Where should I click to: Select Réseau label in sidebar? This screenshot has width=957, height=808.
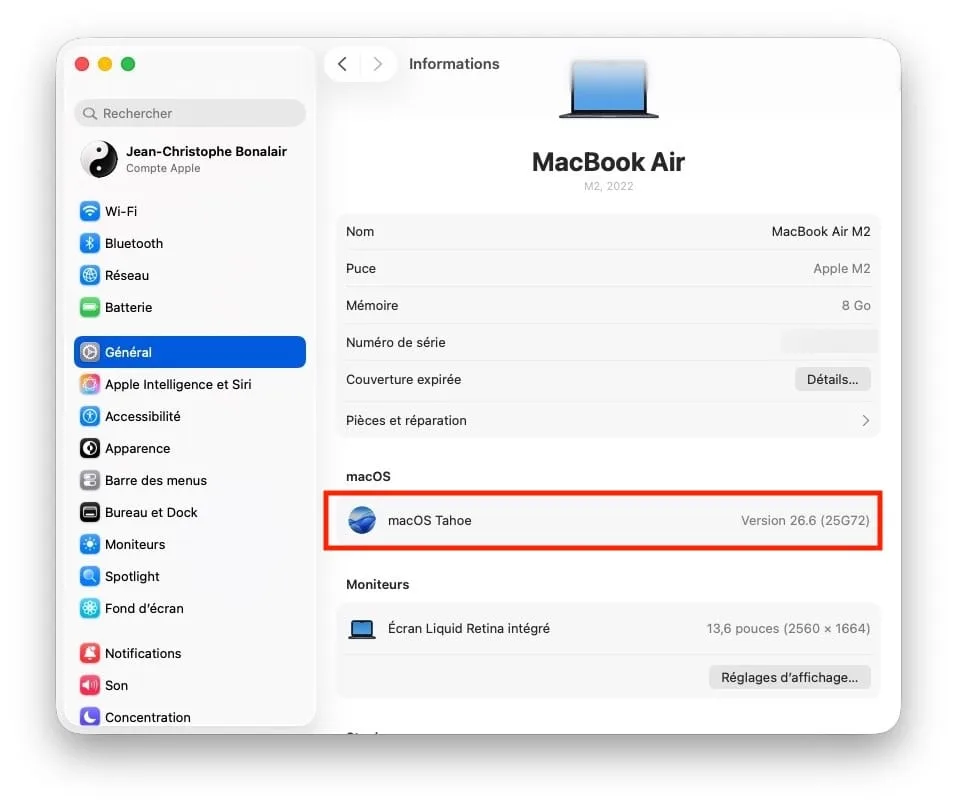pyautogui.click(x=127, y=275)
